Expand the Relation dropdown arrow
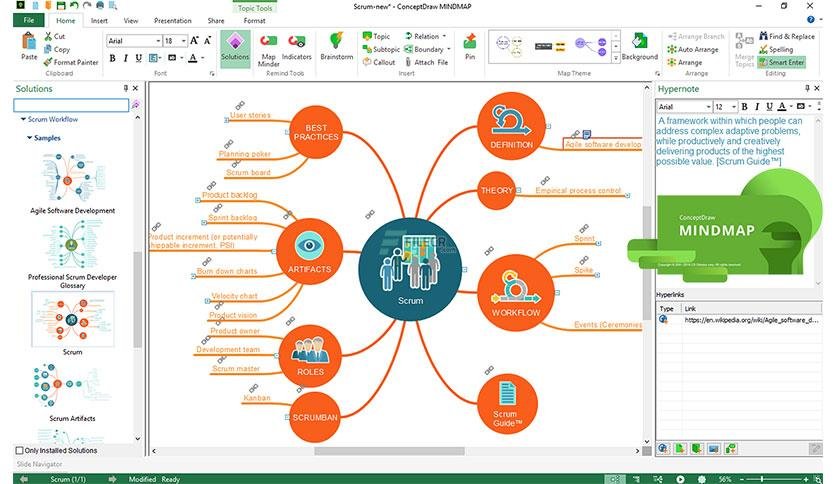The width and height of the screenshot is (836, 484). pyautogui.click(x=444, y=36)
